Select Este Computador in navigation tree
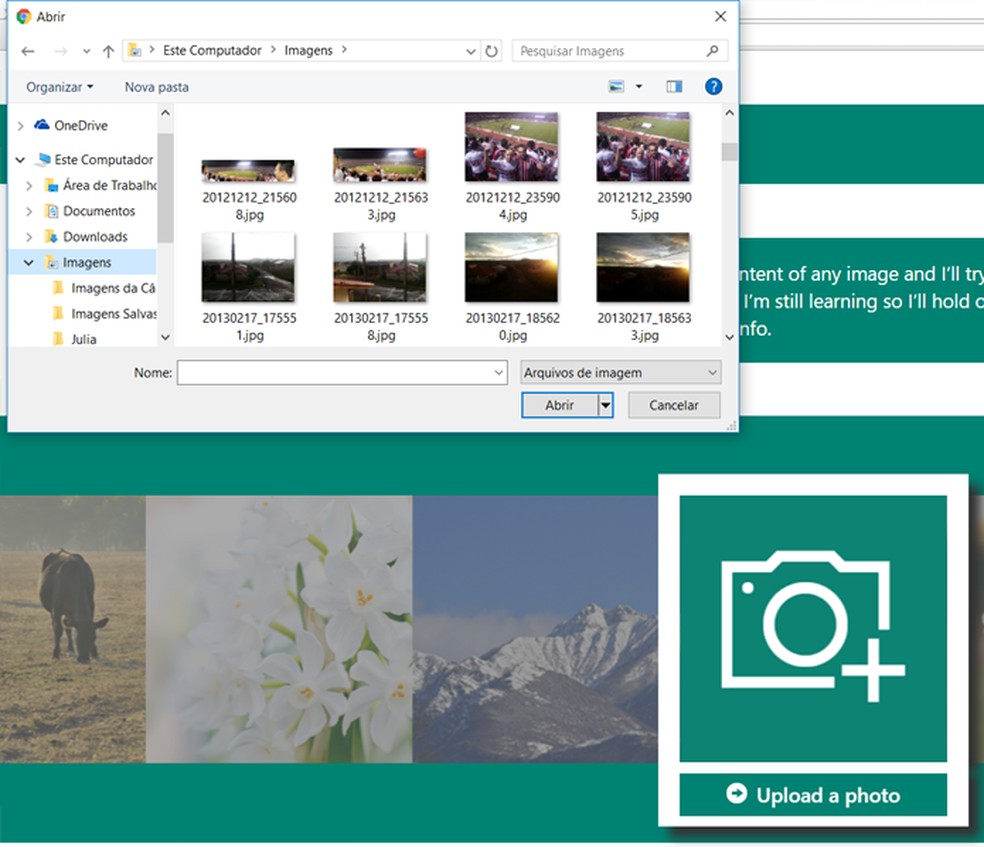 pos(104,160)
